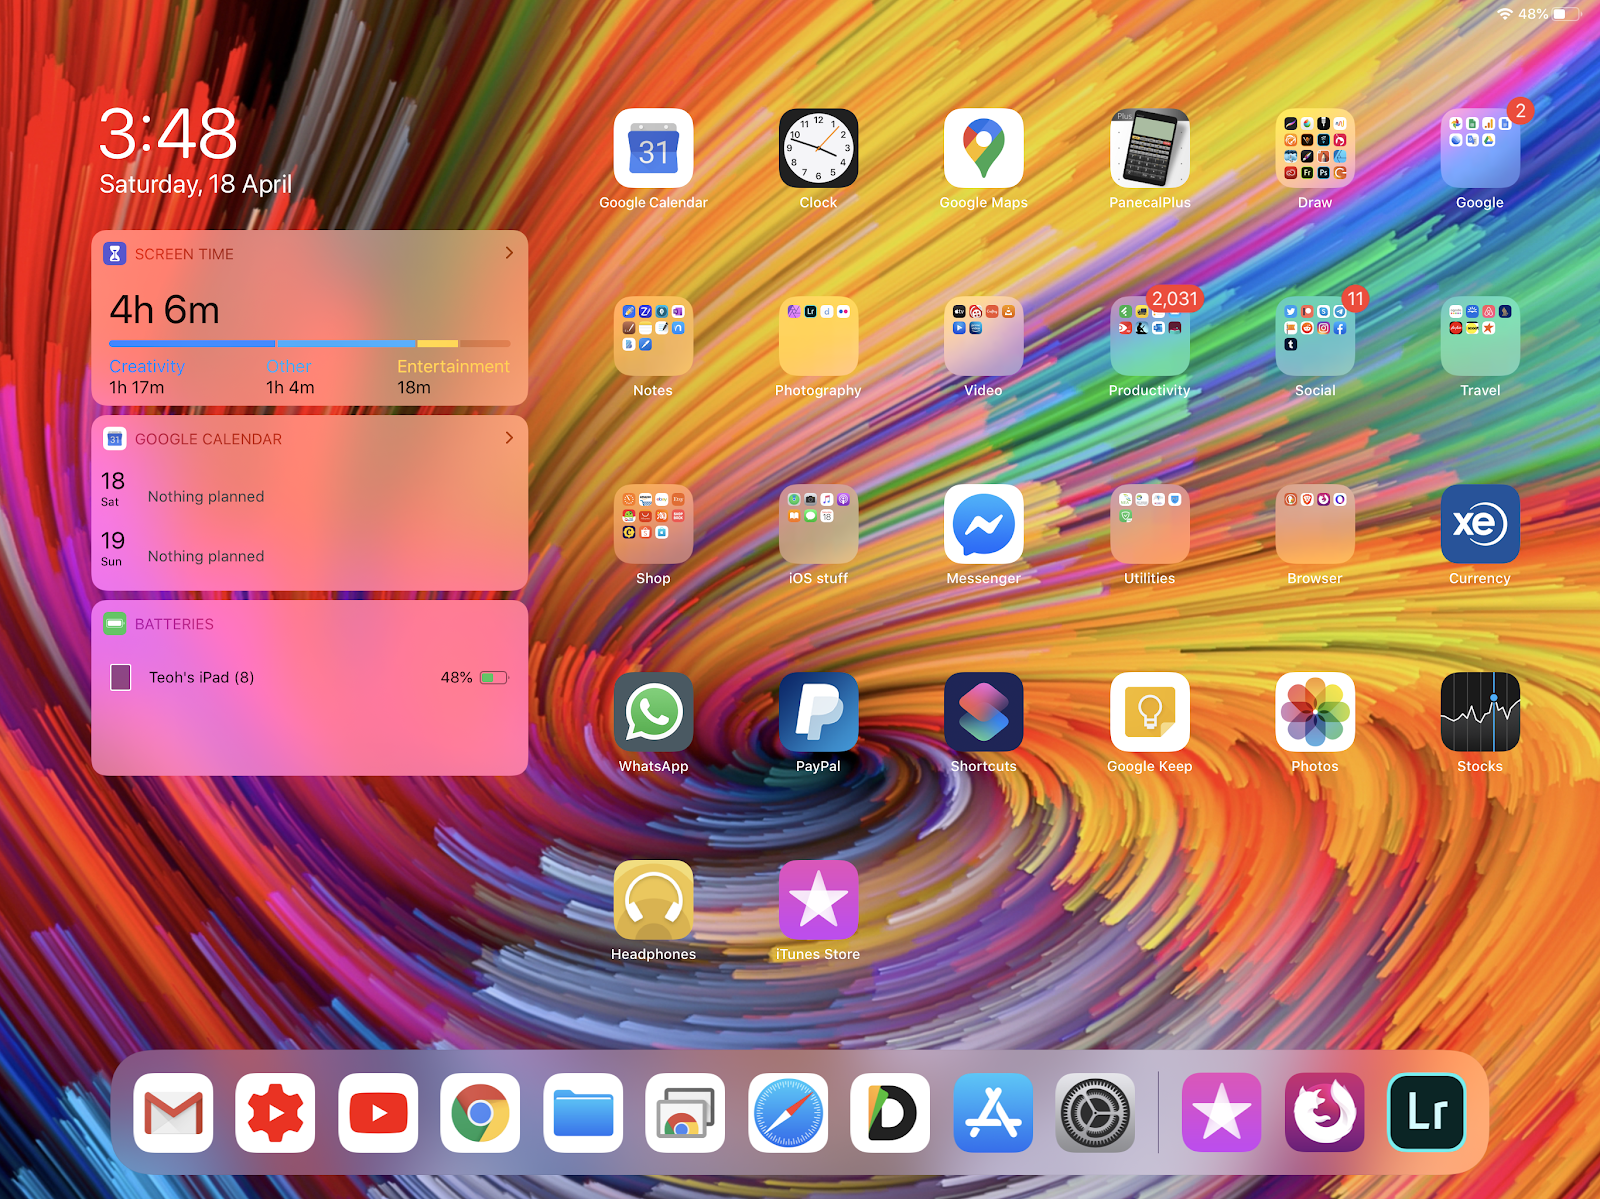Open the Files app in dock
The image size is (1600, 1199).
(583, 1113)
